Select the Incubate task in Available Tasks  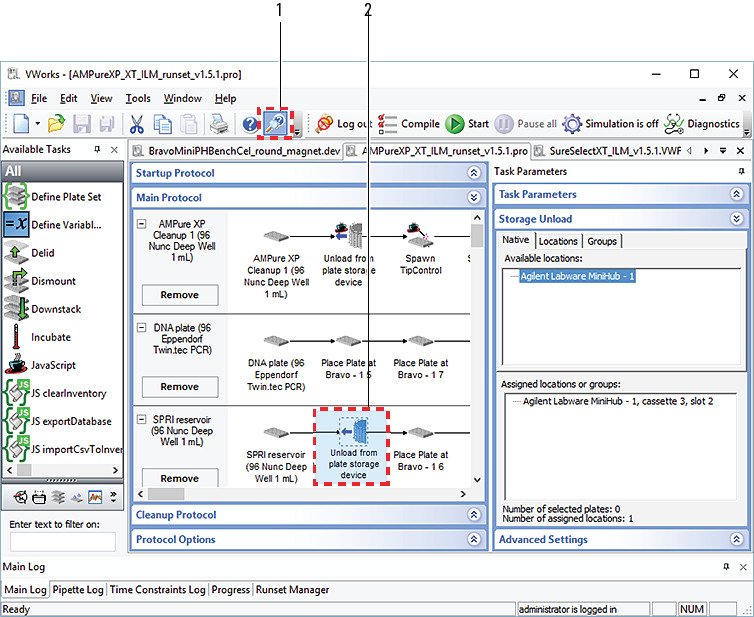point(52,338)
